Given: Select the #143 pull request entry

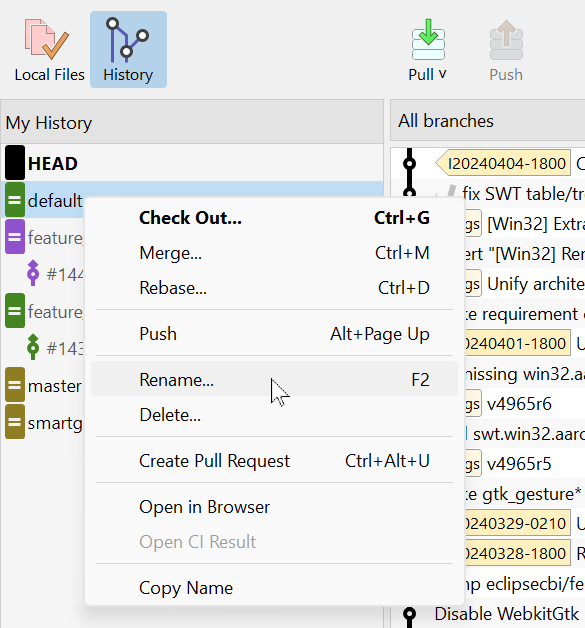Looking at the screenshot, I should point(65,348).
